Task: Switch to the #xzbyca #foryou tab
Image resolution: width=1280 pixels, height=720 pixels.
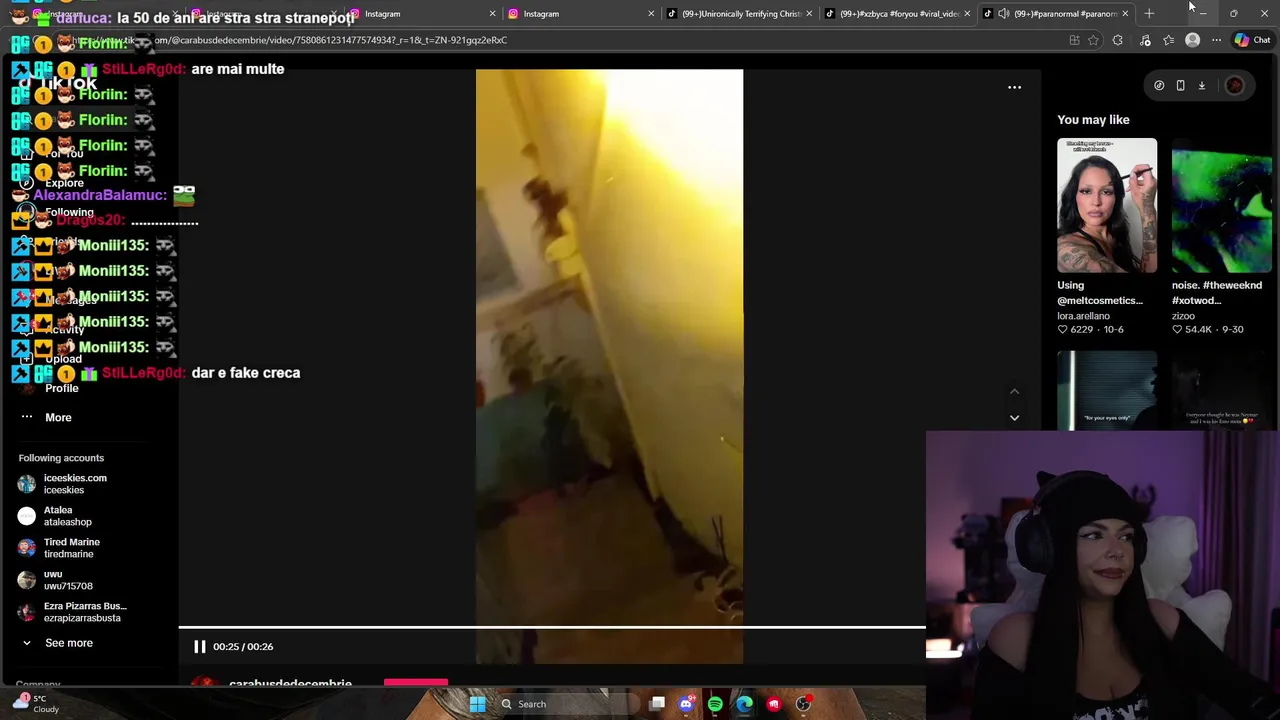Action: pyautogui.click(x=896, y=14)
